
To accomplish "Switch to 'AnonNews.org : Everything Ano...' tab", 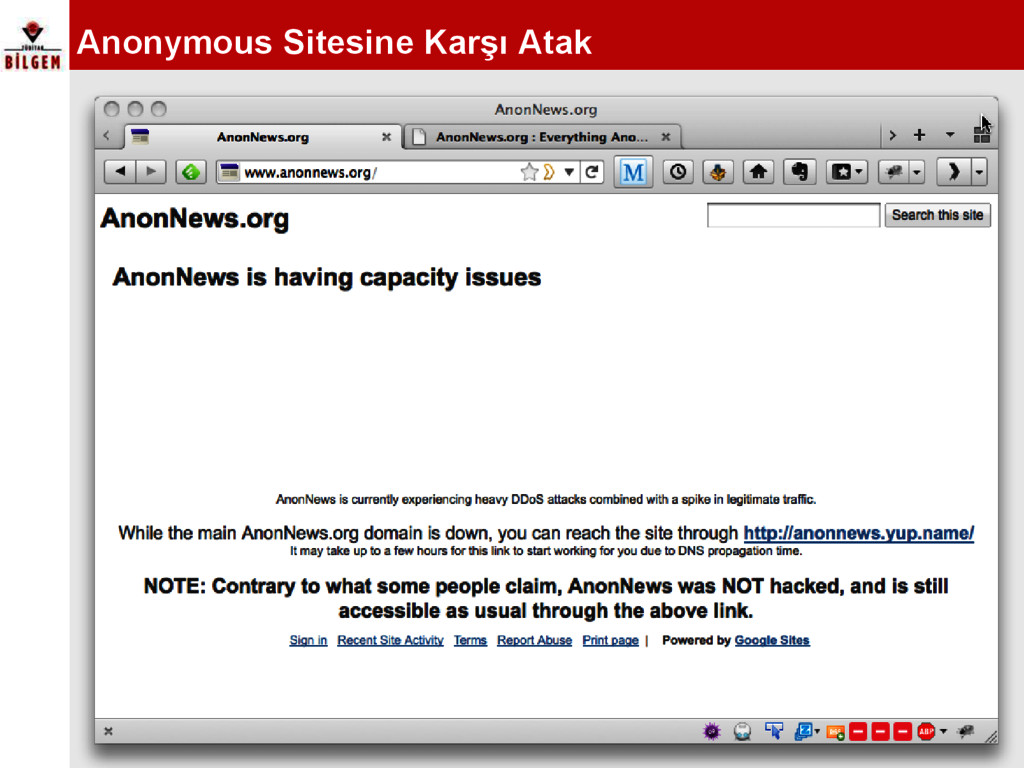I will pyautogui.click(x=542, y=137).
